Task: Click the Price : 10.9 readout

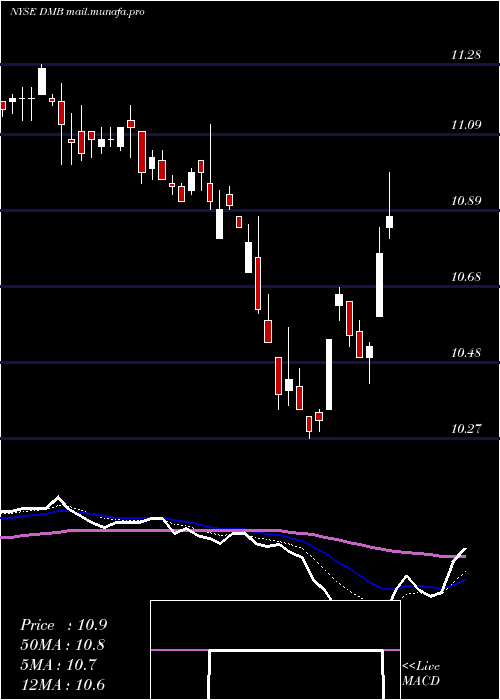Action: click(63, 625)
